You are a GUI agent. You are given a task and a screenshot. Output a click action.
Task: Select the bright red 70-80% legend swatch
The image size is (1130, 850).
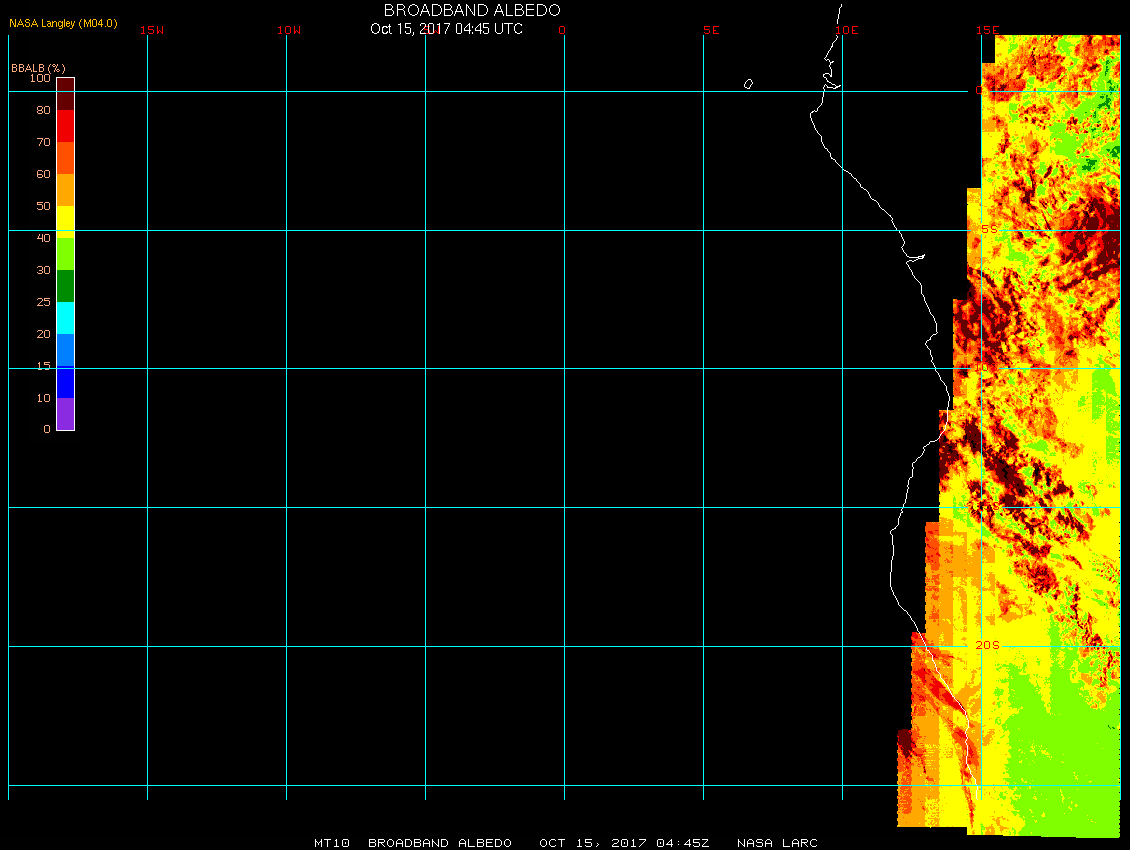(x=65, y=125)
